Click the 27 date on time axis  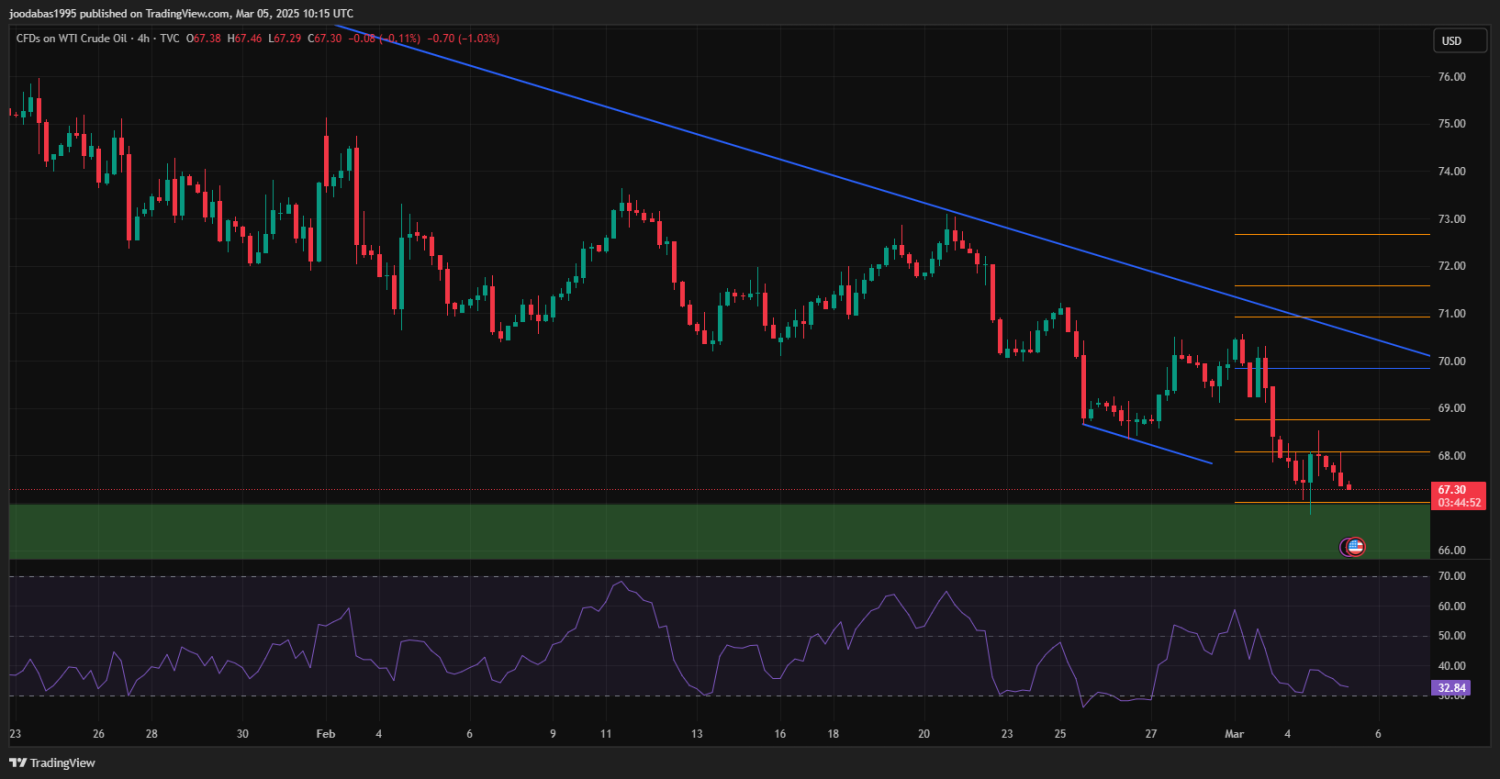[1151, 733]
